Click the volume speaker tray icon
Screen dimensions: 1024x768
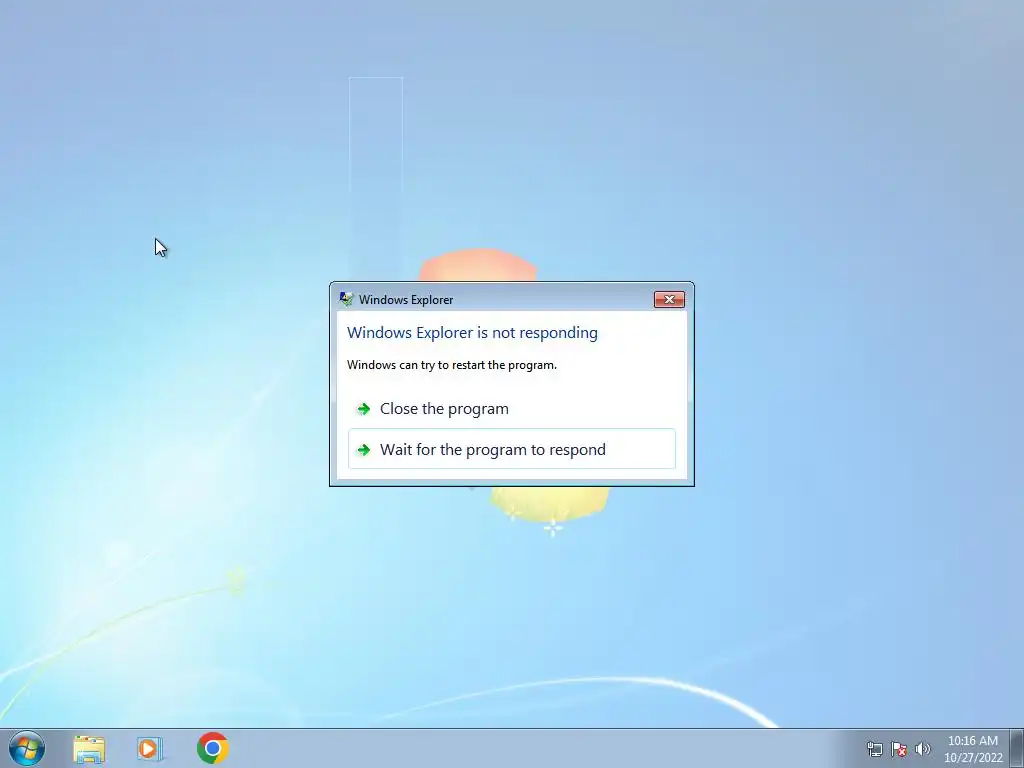pyautogui.click(x=923, y=749)
